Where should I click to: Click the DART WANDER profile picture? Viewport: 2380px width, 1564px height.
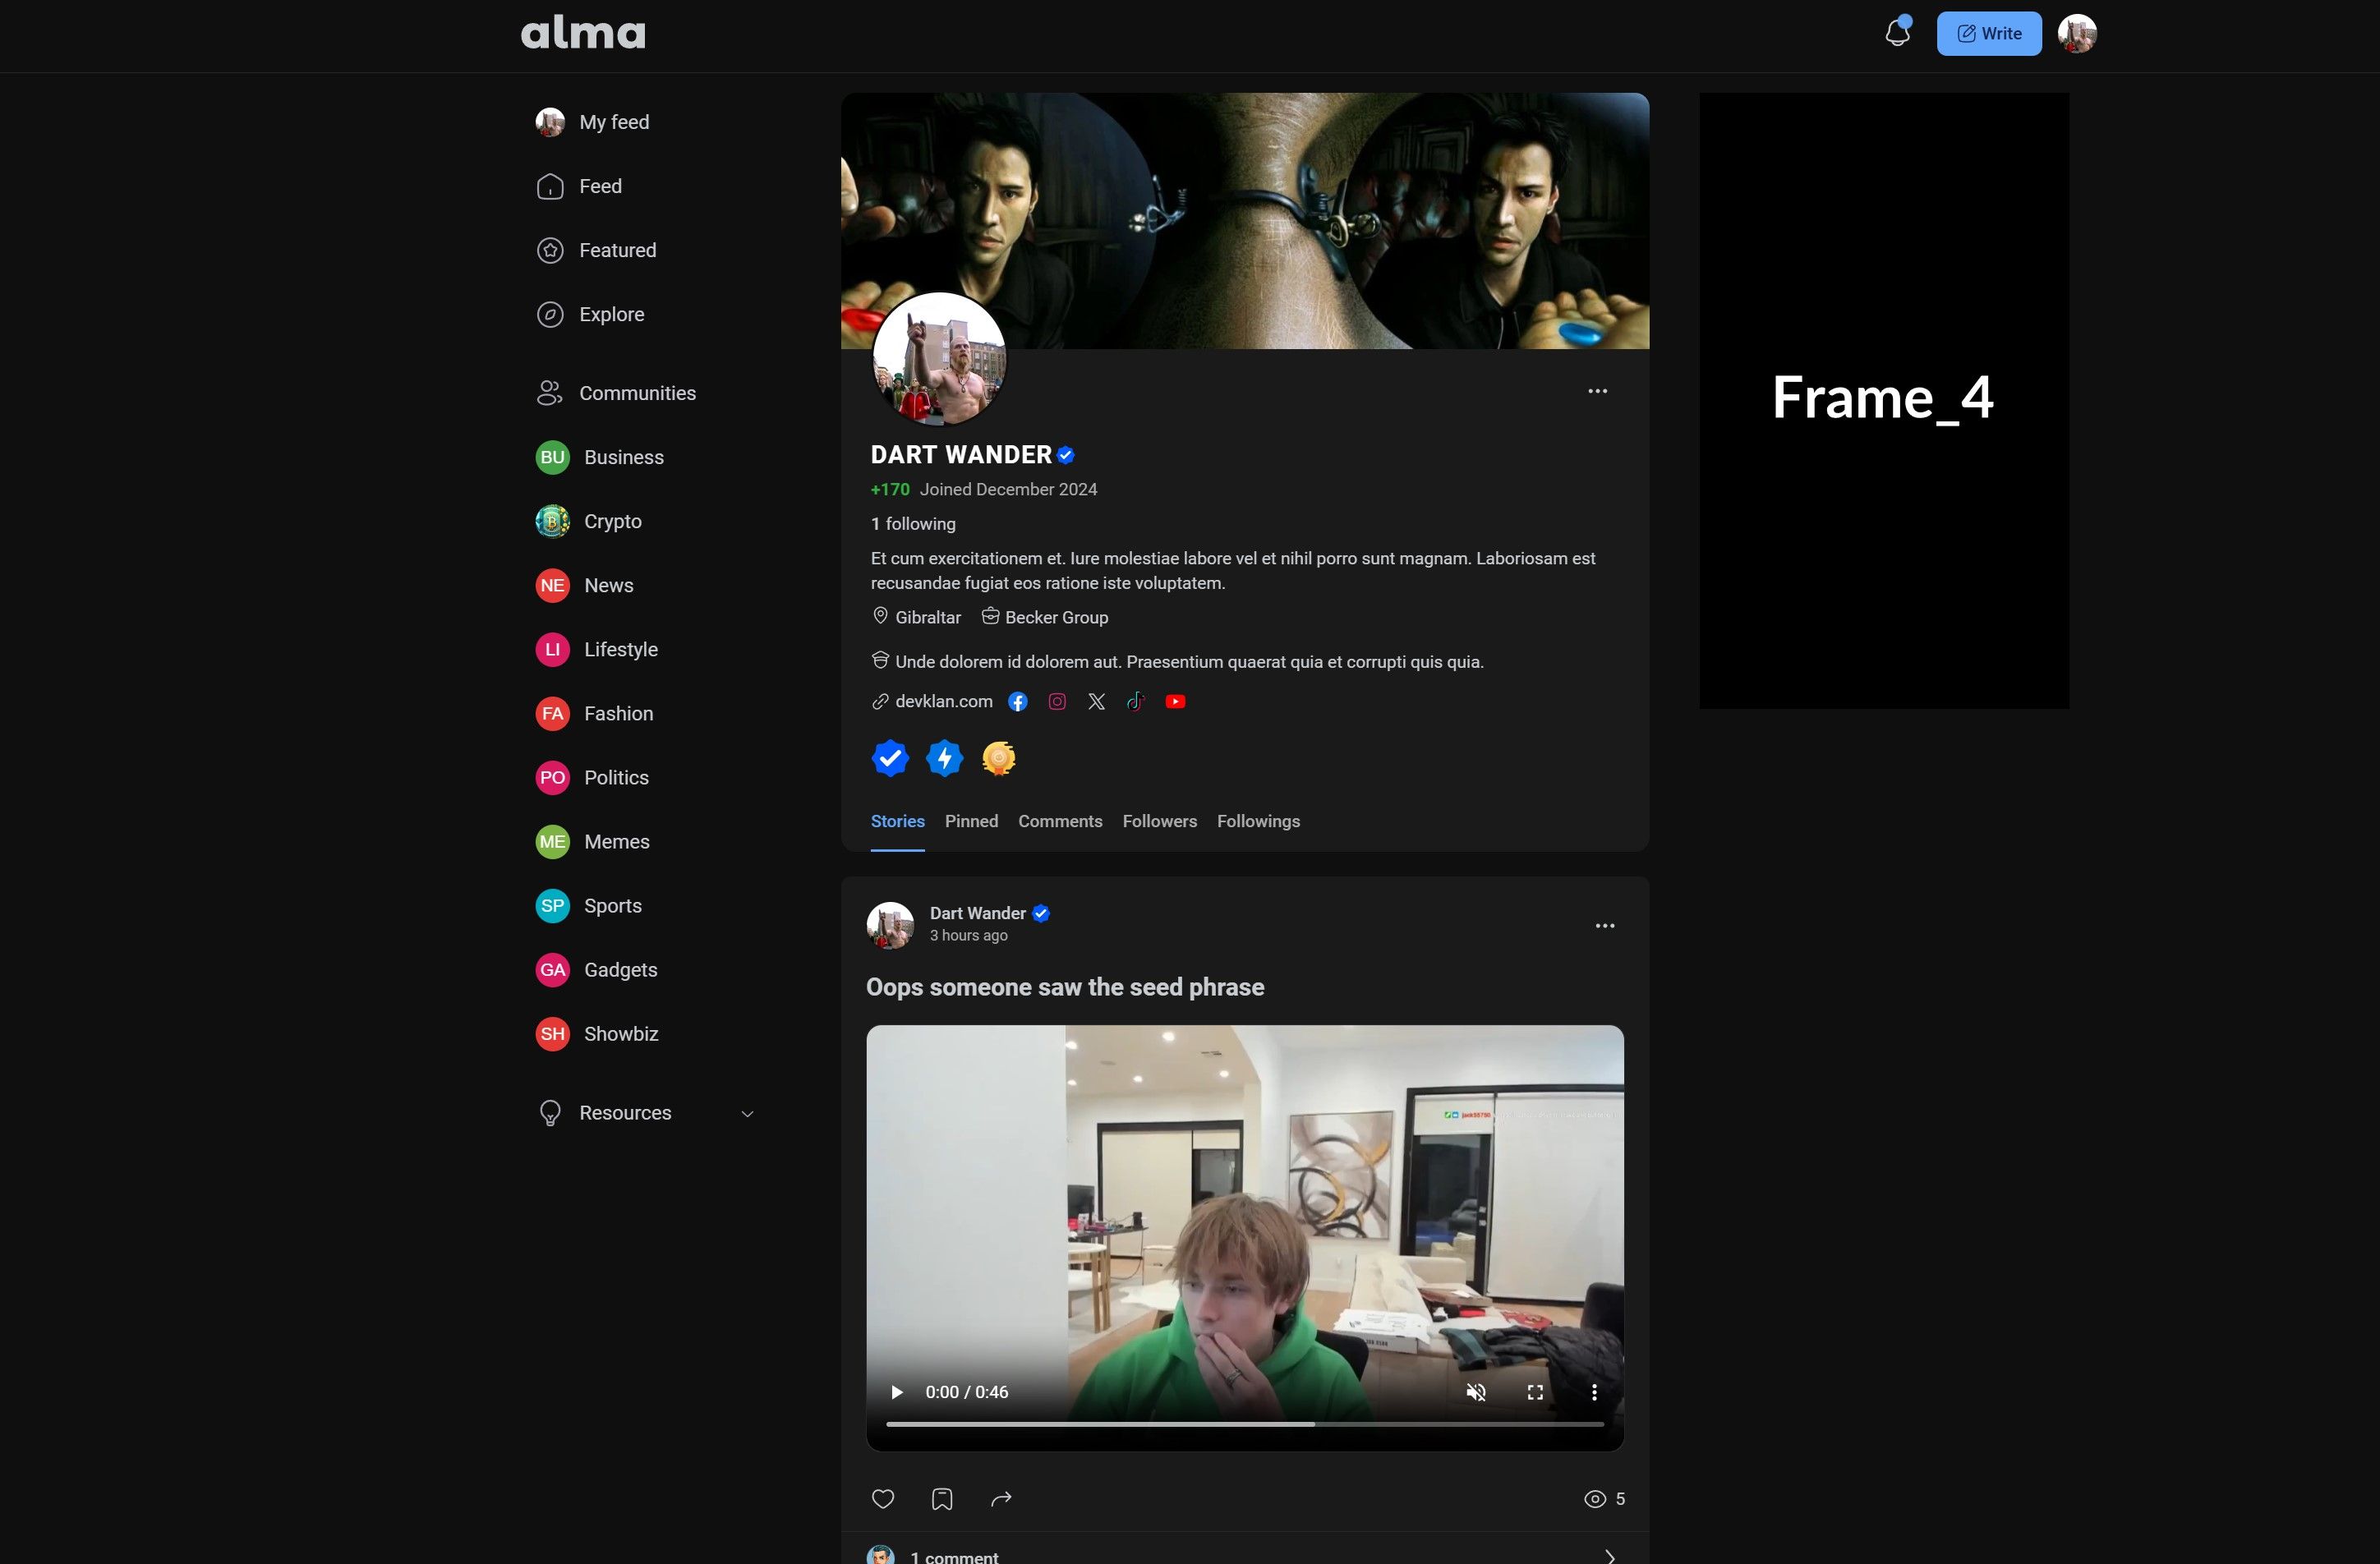coord(939,359)
